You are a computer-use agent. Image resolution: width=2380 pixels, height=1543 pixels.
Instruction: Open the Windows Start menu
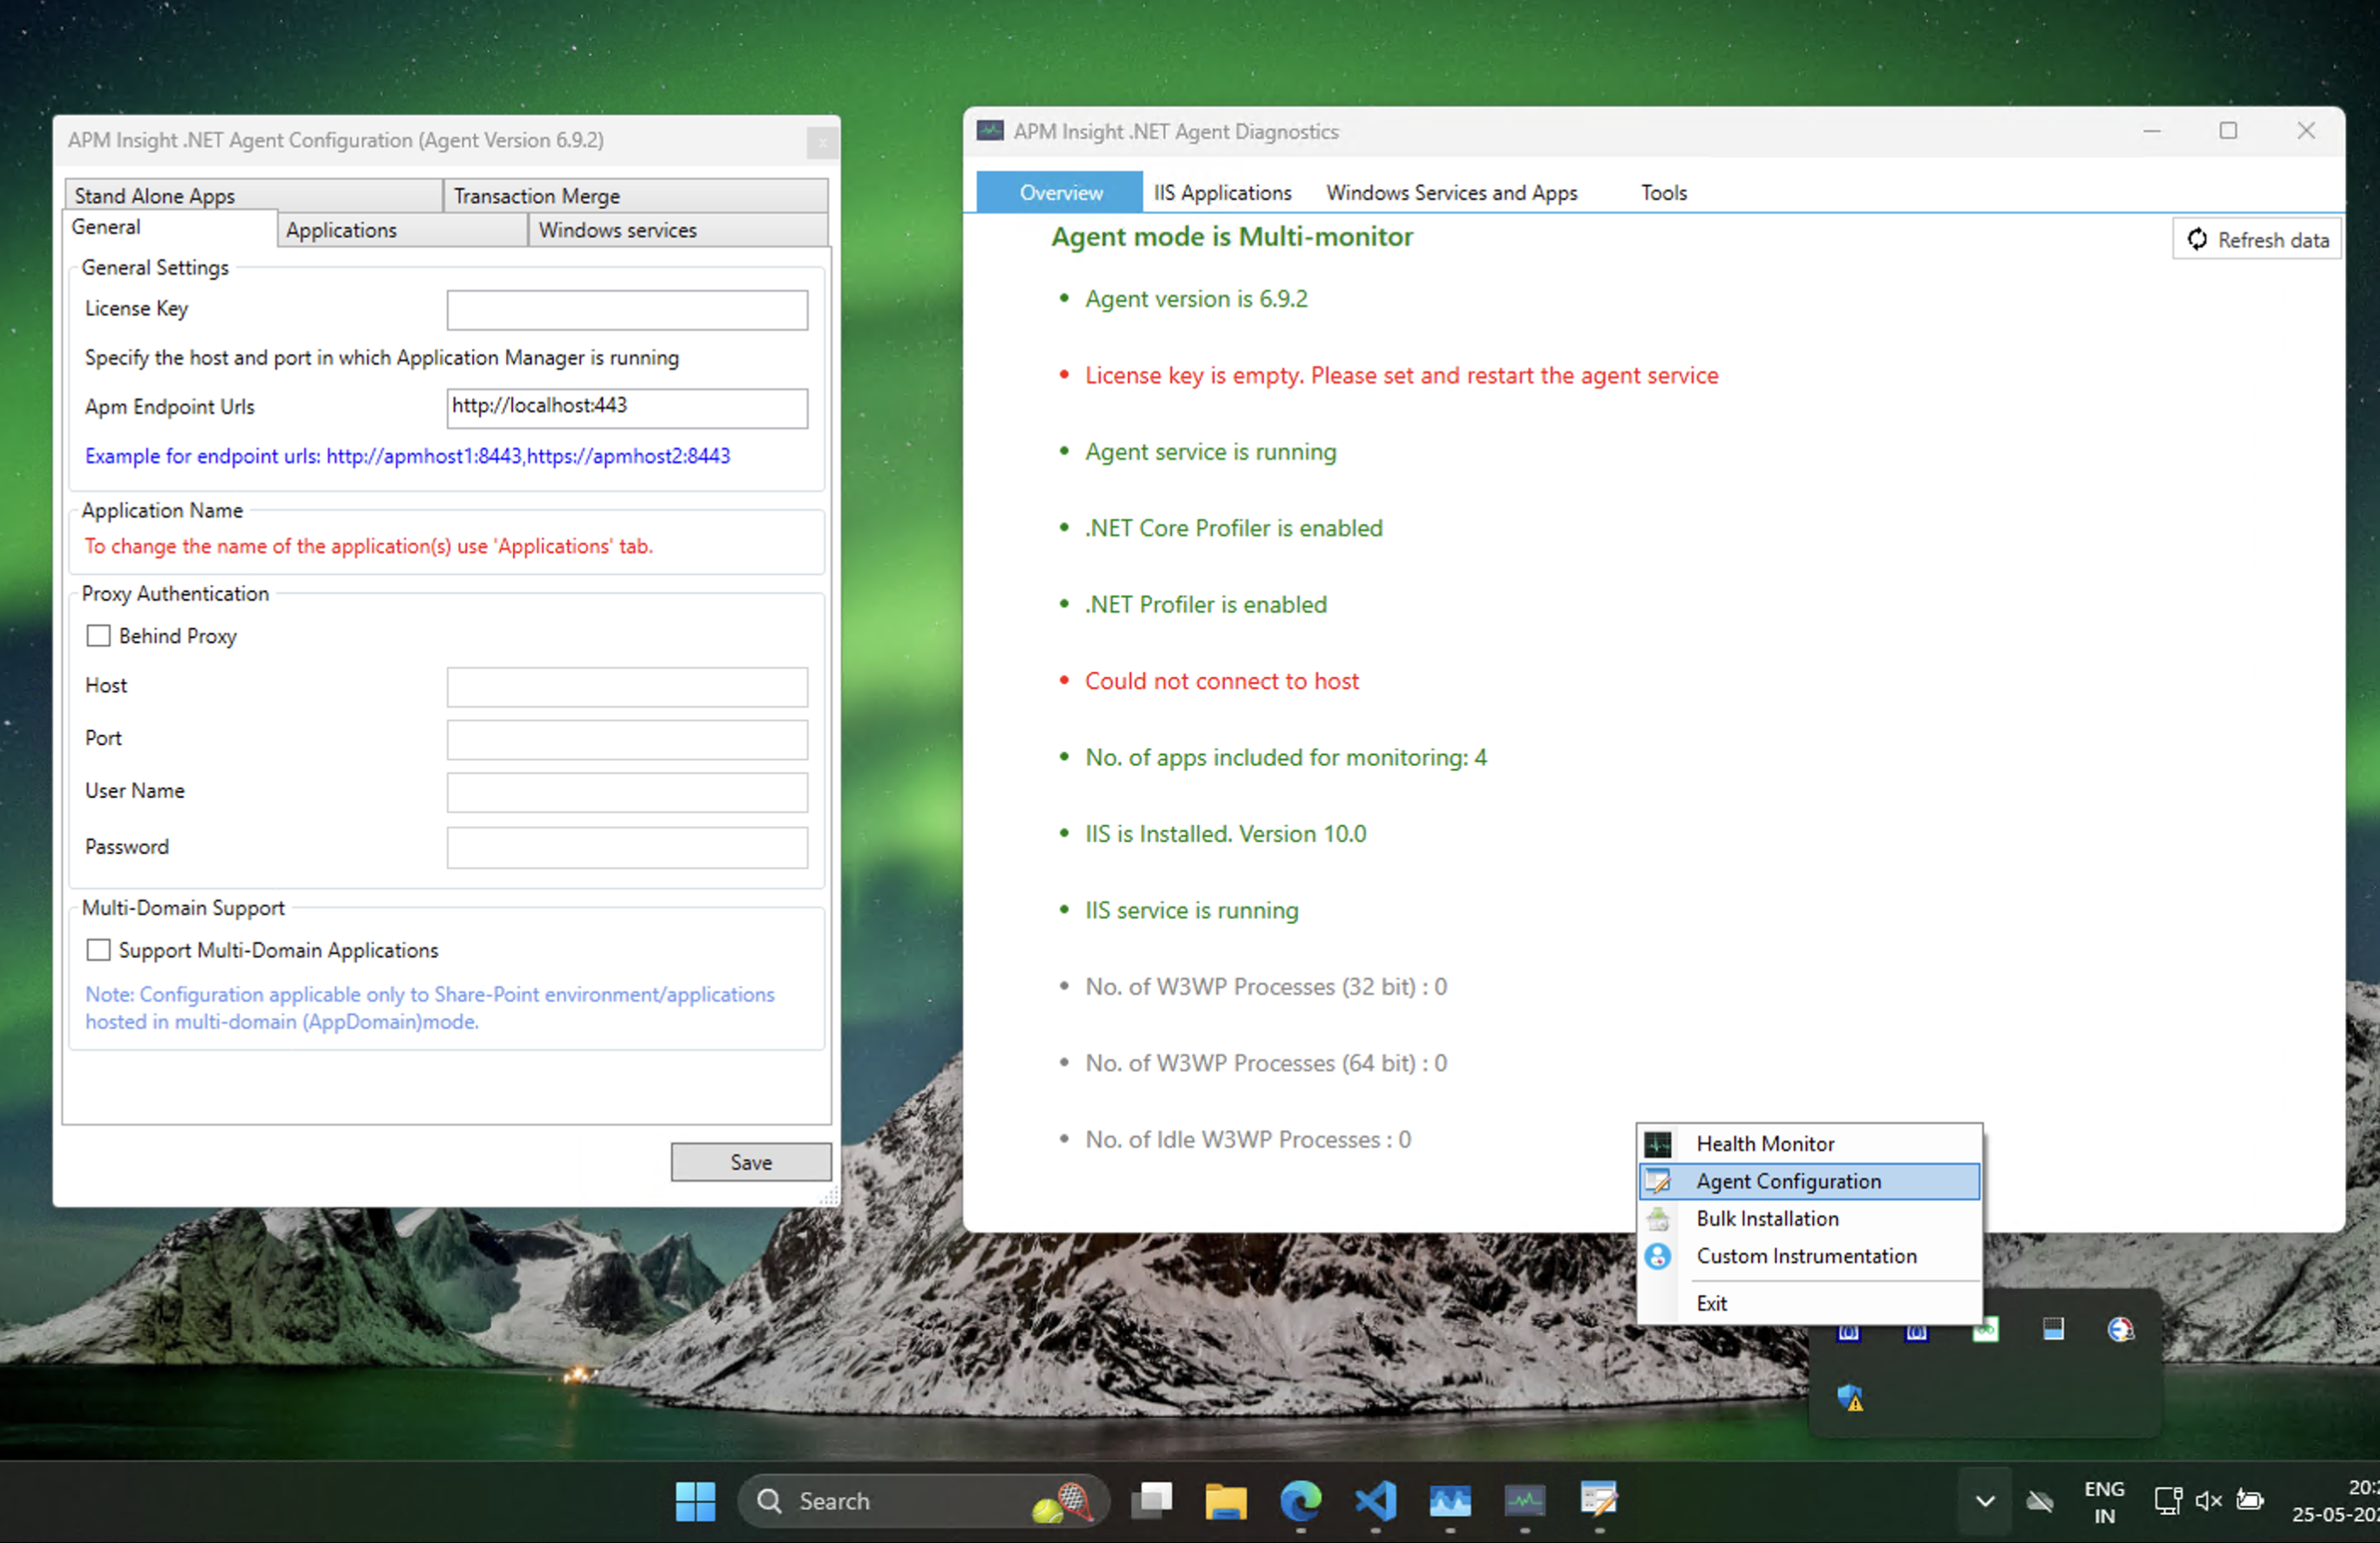coord(695,1501)
